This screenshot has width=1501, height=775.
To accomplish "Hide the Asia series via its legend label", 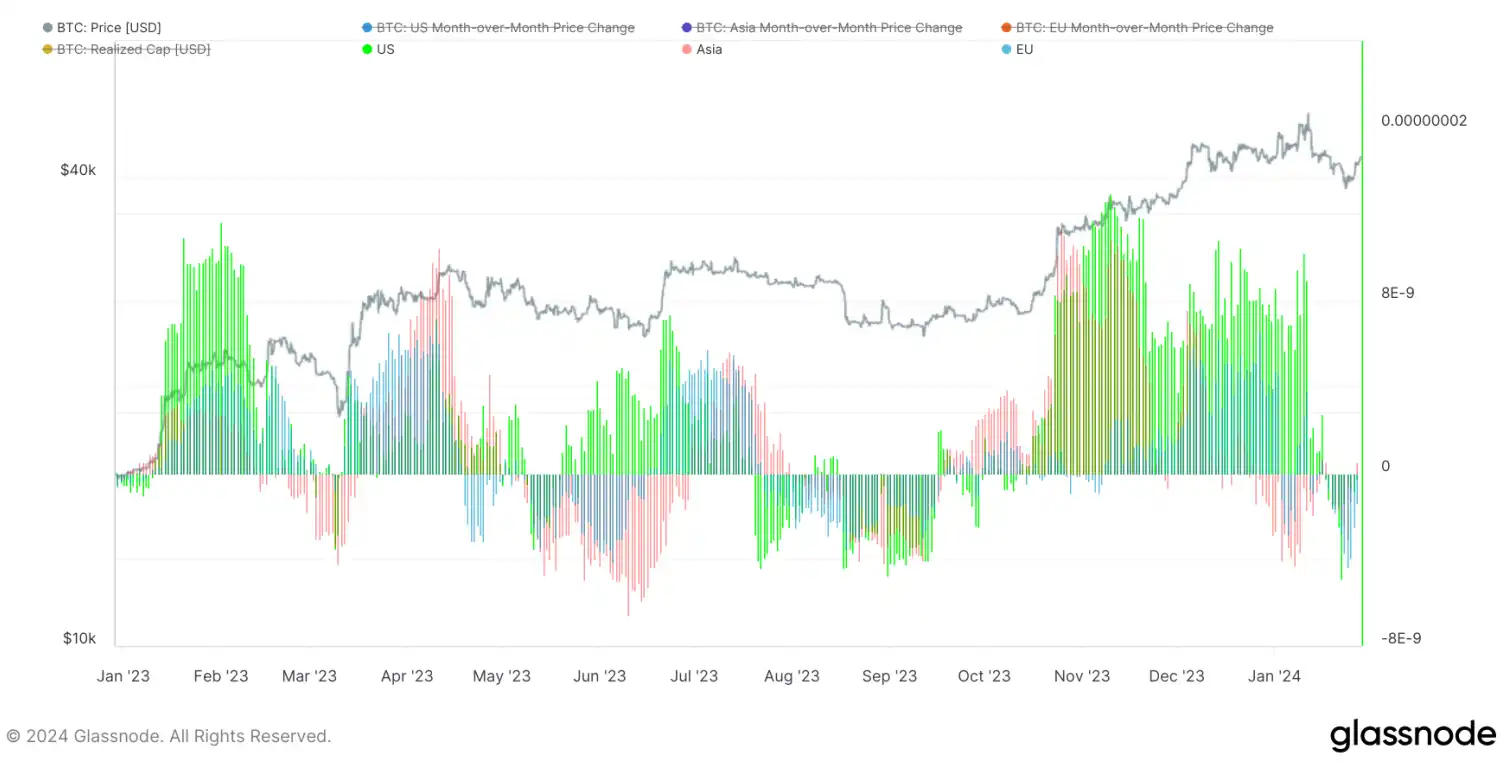I will tap(709, 49).
